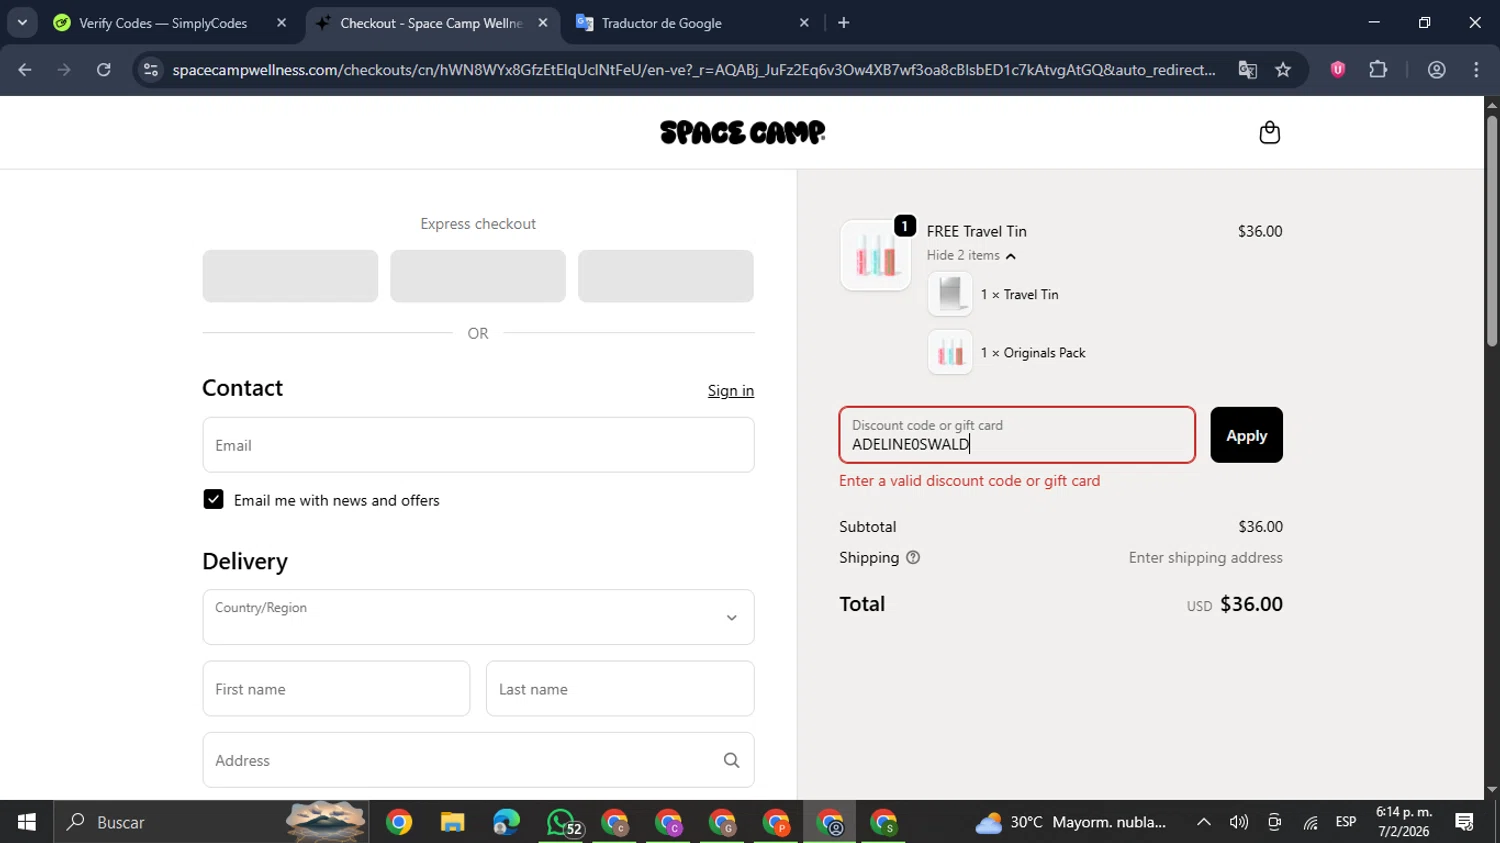
Task: Click the total price USD $36.00
Action: click(1234, 604)
